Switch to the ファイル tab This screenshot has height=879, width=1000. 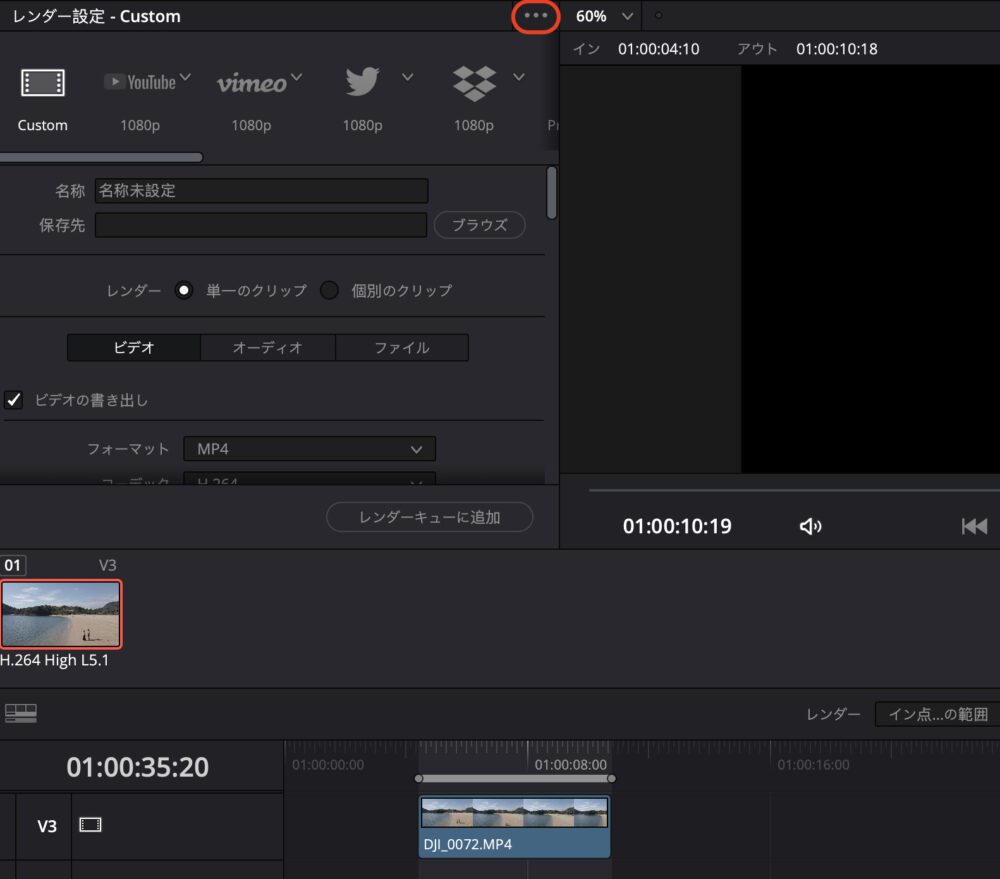click(x=402, y=348)
